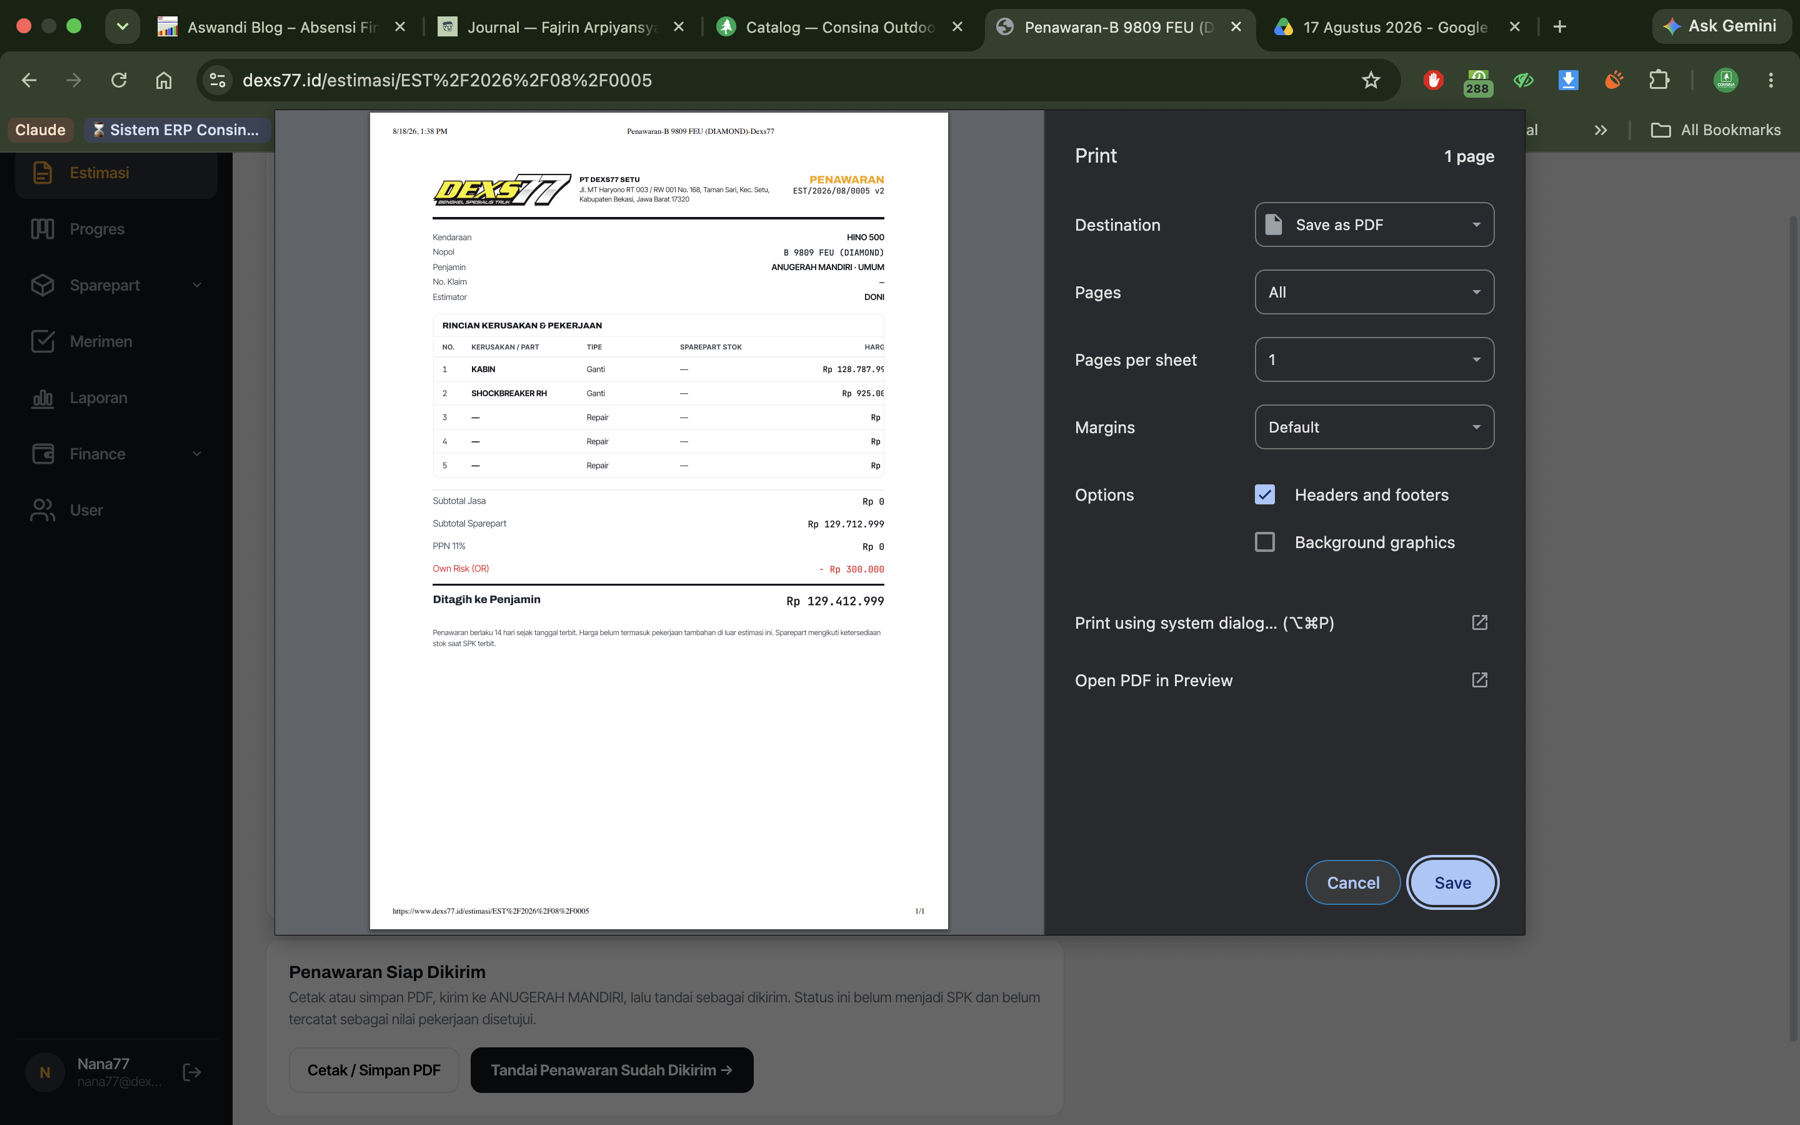Viewport: 1800px width, 1125px height.
Task: Click the orange extension icon in toolbar
Action: [1613, 80]
